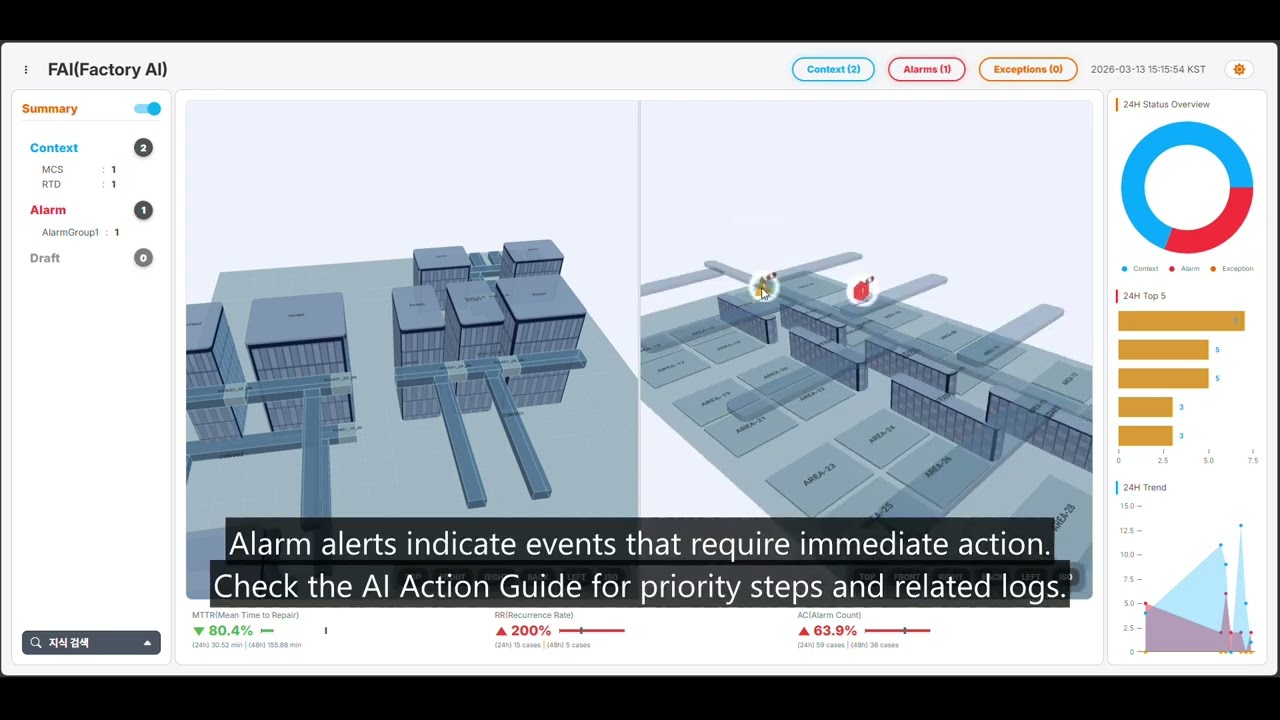Click the tallest blue peak in 24H Trend
This screenshot has height=720, width=1280.
(1241, 527)
